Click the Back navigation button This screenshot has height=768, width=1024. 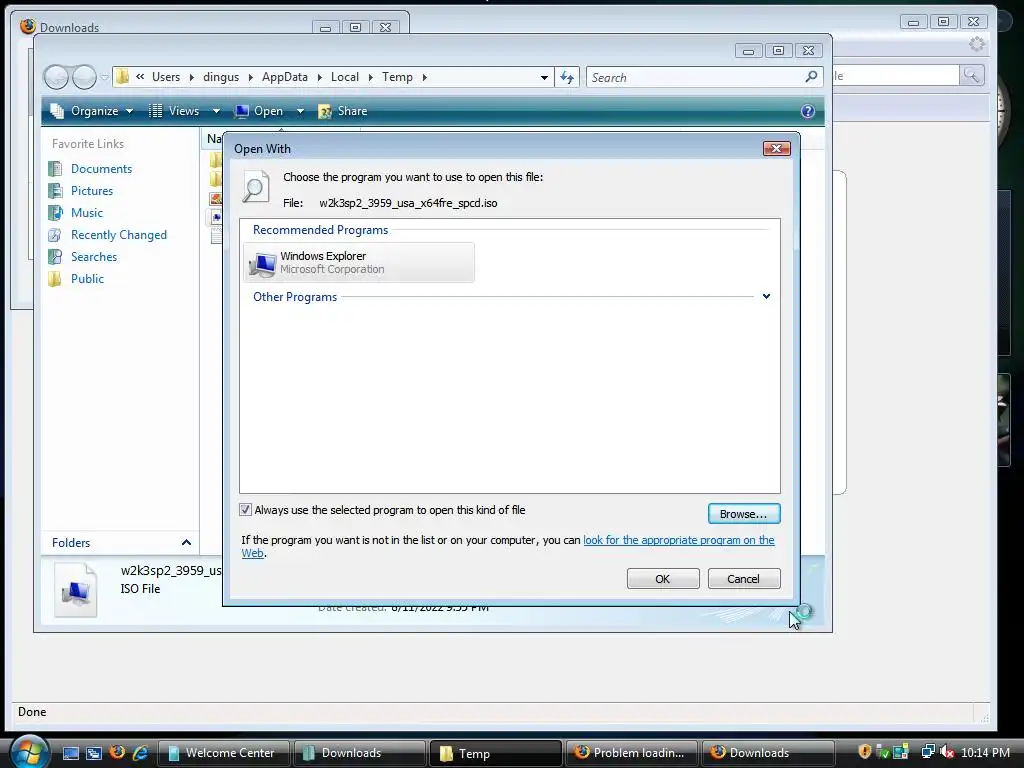pos(57,78)
